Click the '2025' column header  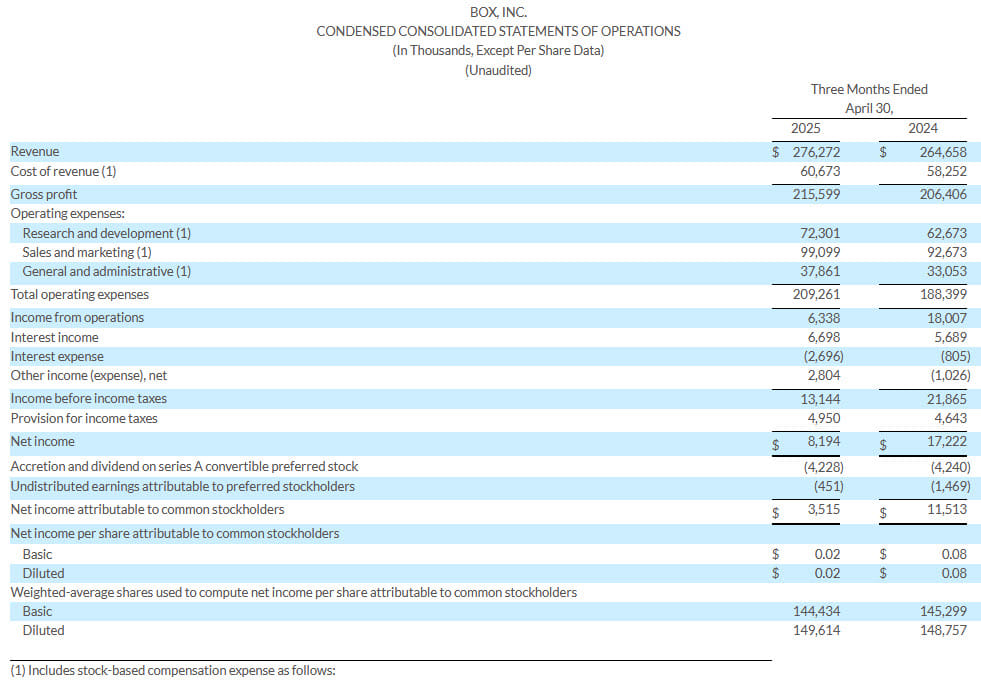805,128
